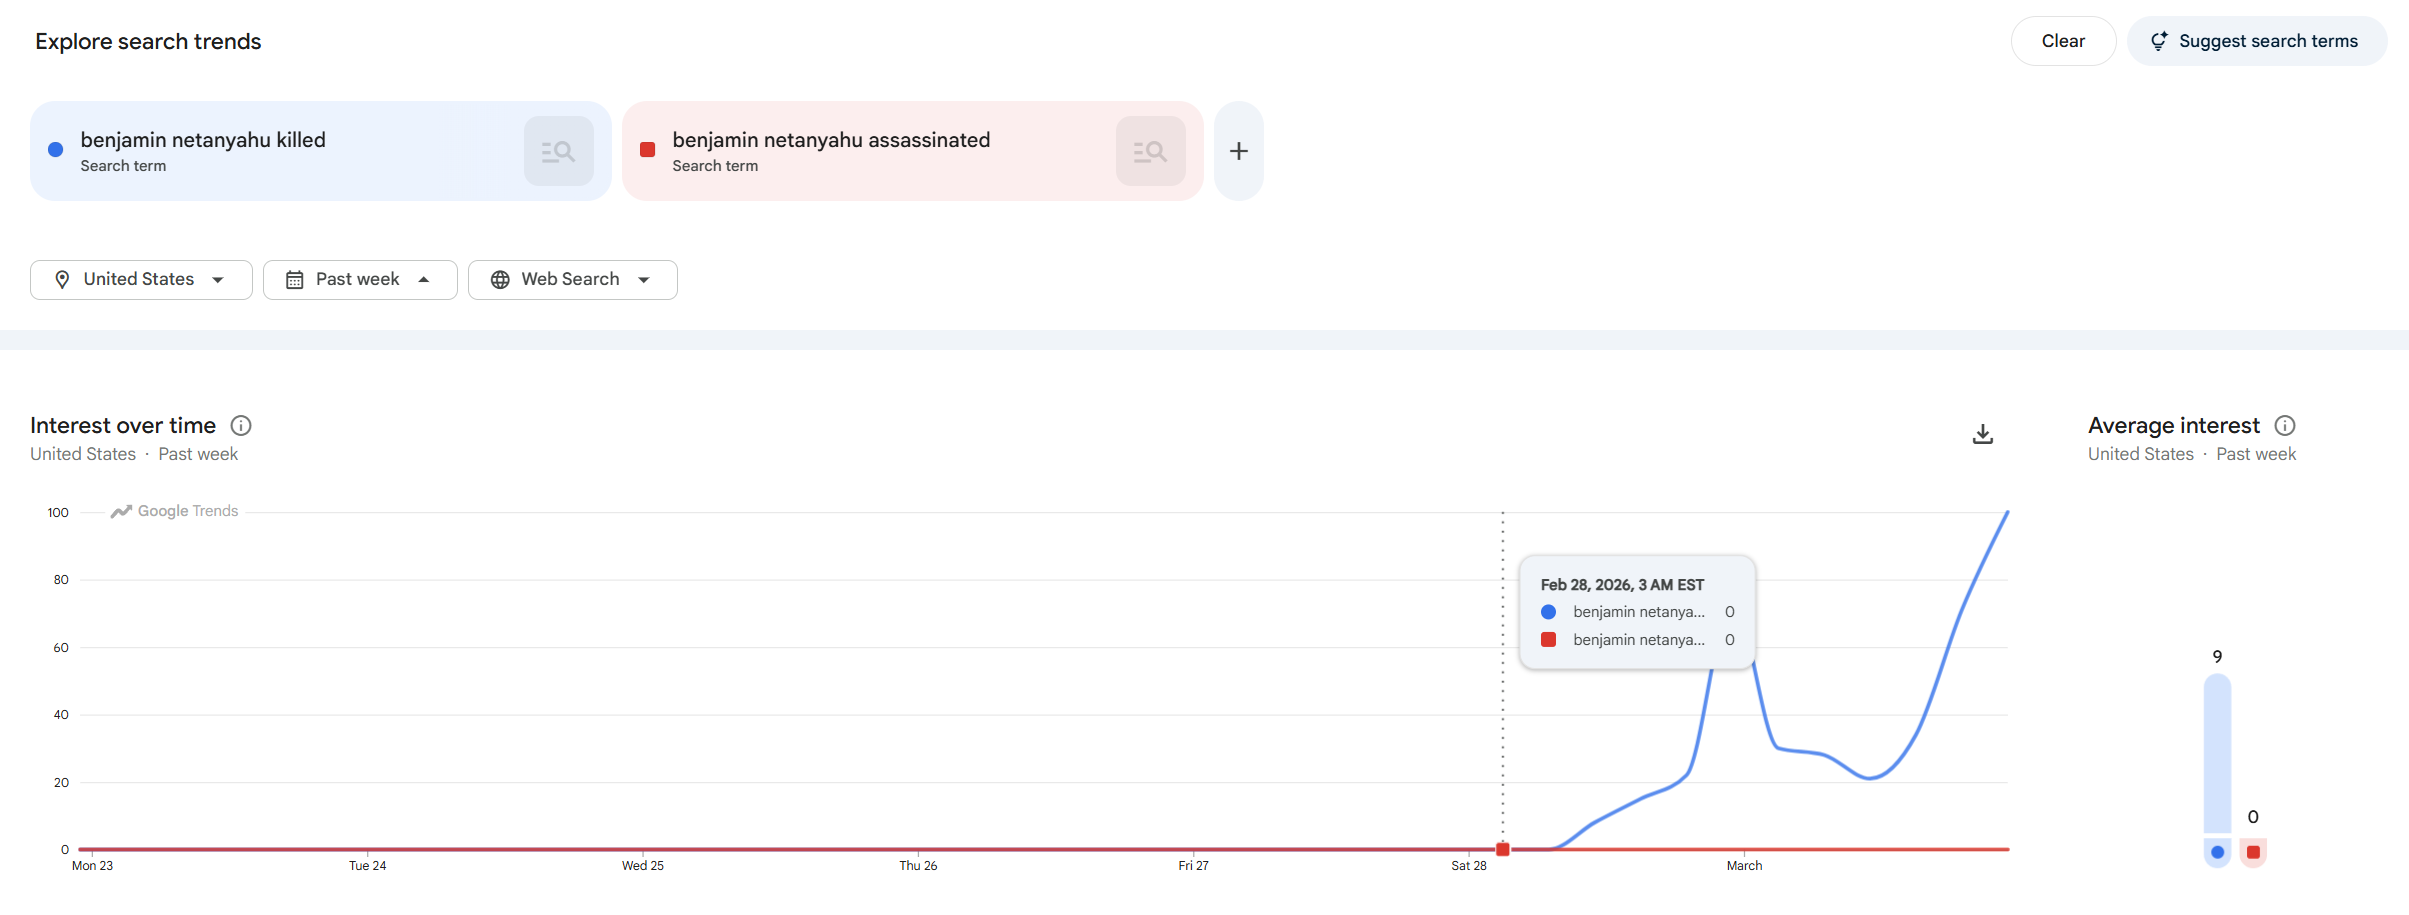Click the 'Average interest' heading
Image resolution: width=2409 pixels, height=915 pixels.
pyautogui.click(x=2174, y=426)
